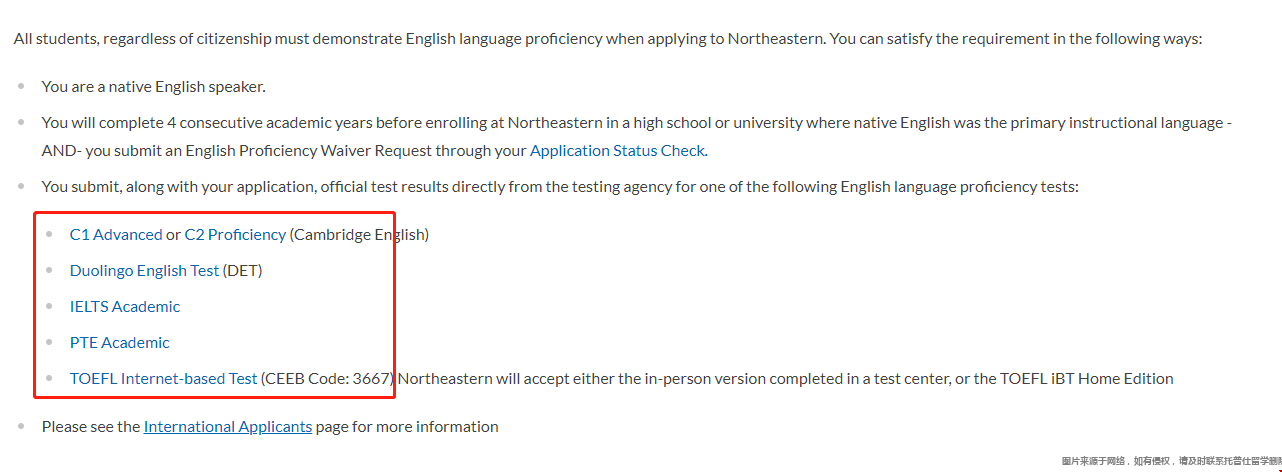Click the bullet dot before "Please see the"
The width and height of the screenshot is (1282, 472).
point(21,426)
